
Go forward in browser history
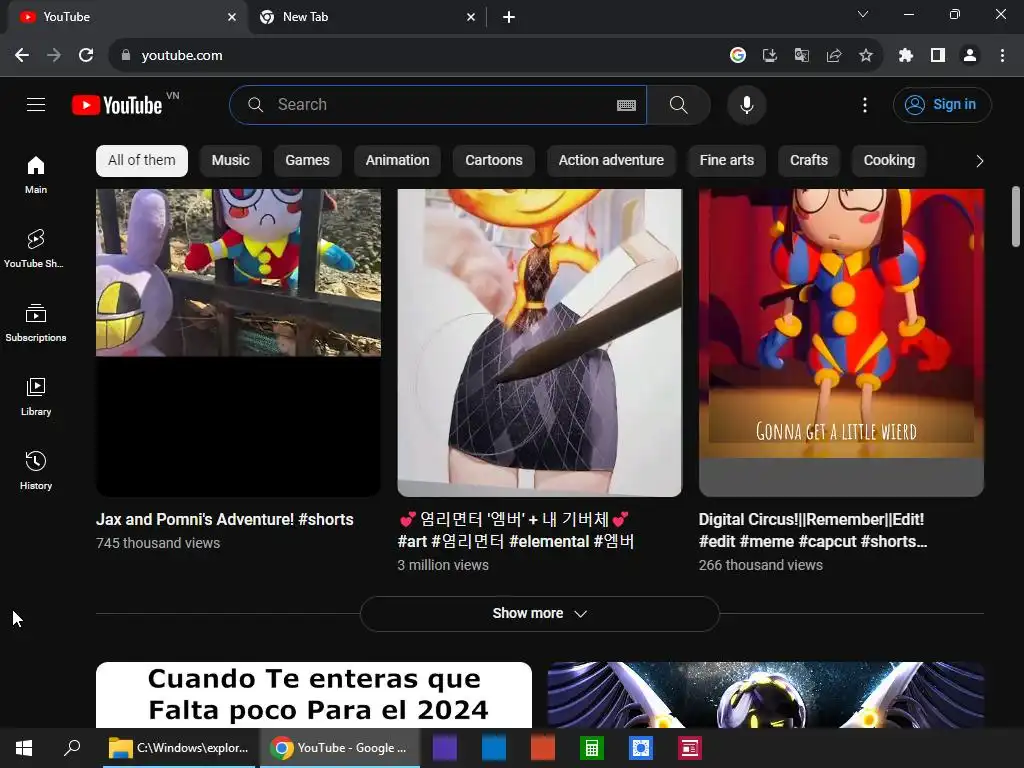coord(54,56)
